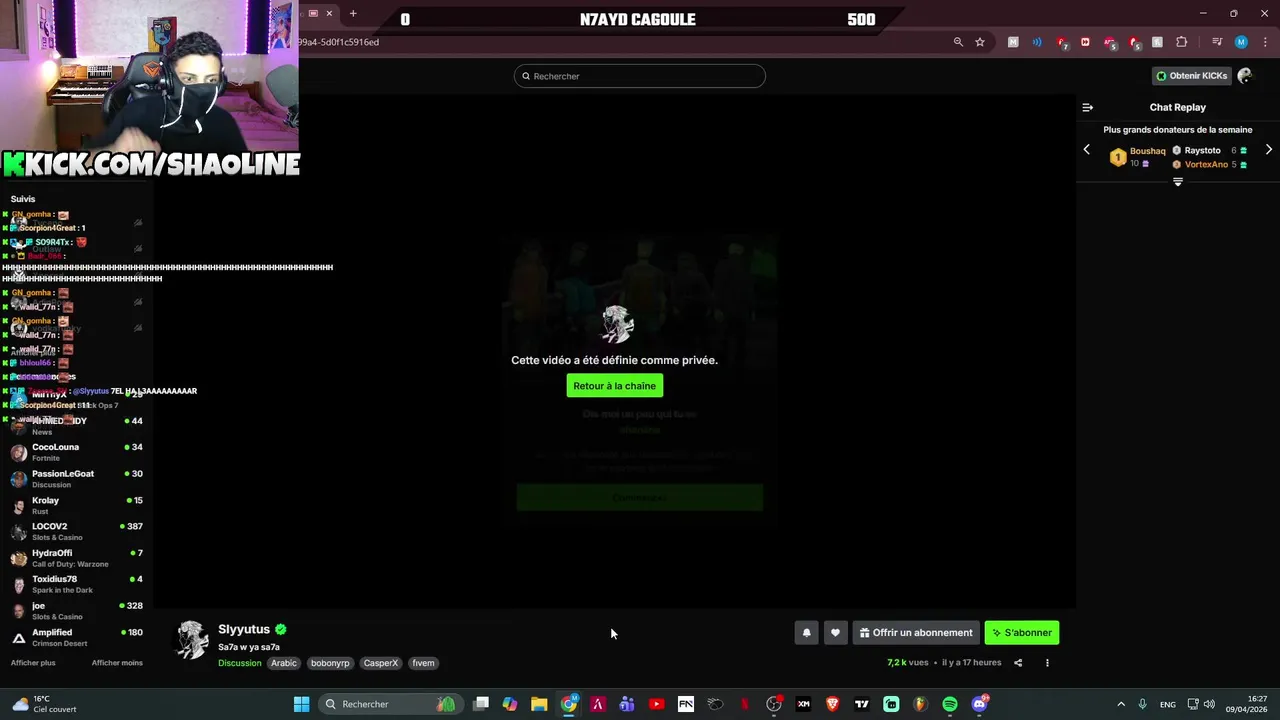
Task: Open HydraOffi channel in followed list
Action: [77, 558]
